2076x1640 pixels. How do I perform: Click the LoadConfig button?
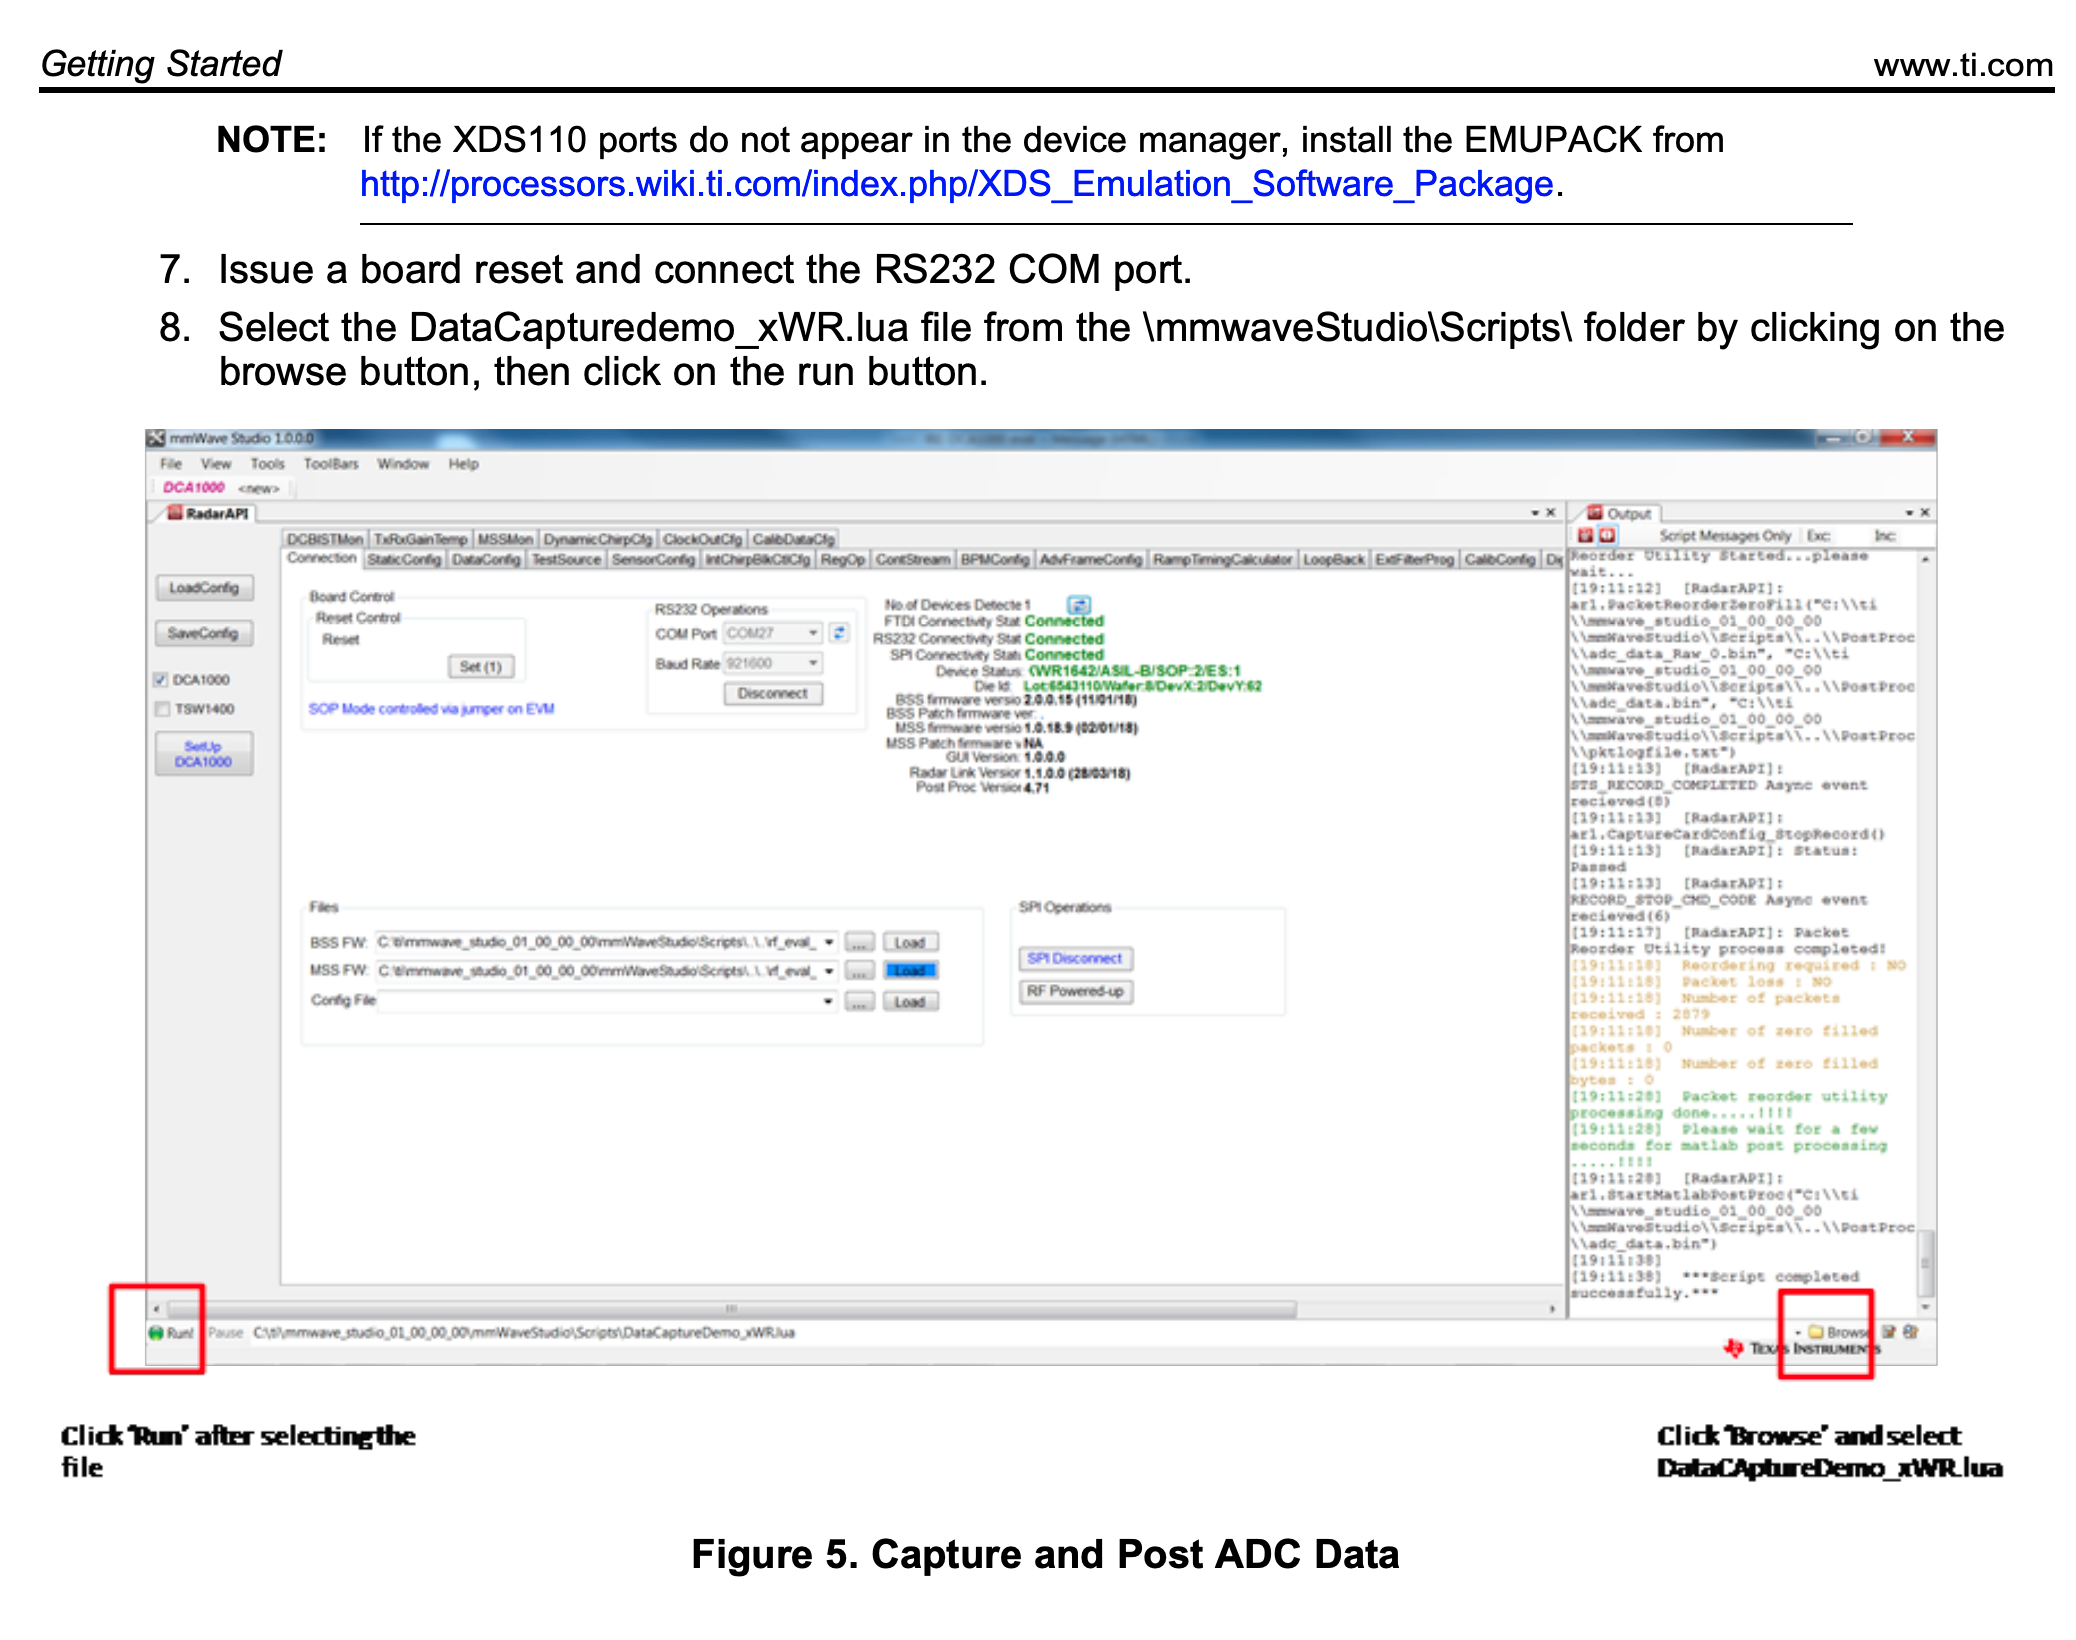[x=204, y=588]
